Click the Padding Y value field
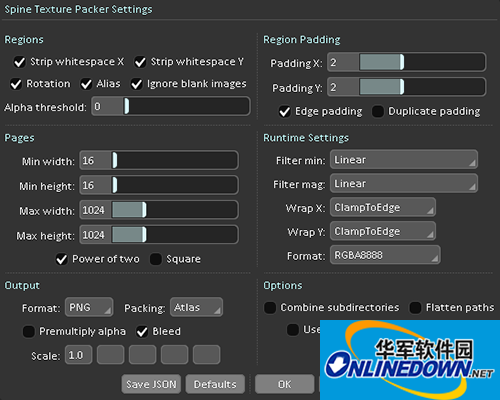 click(x=343, y=87)
